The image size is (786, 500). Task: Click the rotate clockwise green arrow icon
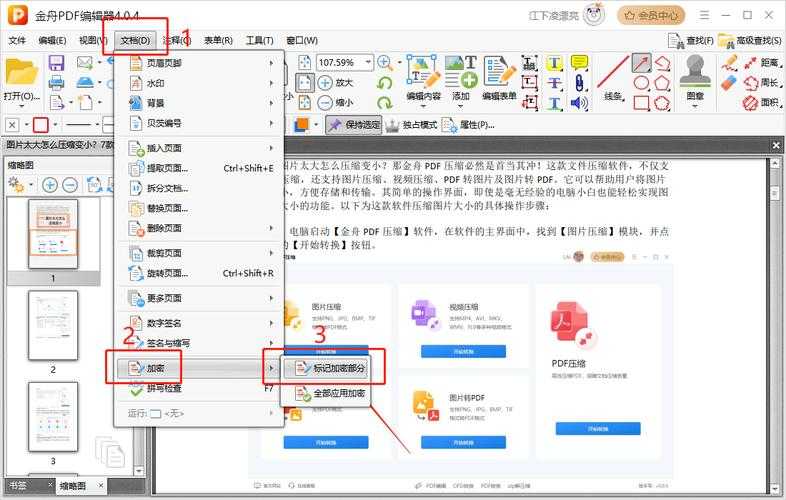tap(384, 103)
